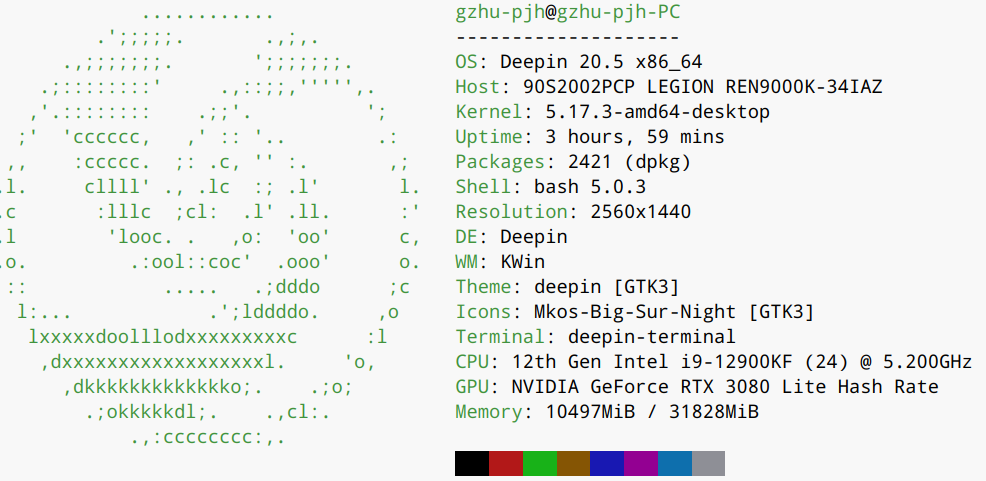The width and height of the screenshot is (986, 481).
Task: Click the cyan-blue color block
Action: tap(675, 463)
